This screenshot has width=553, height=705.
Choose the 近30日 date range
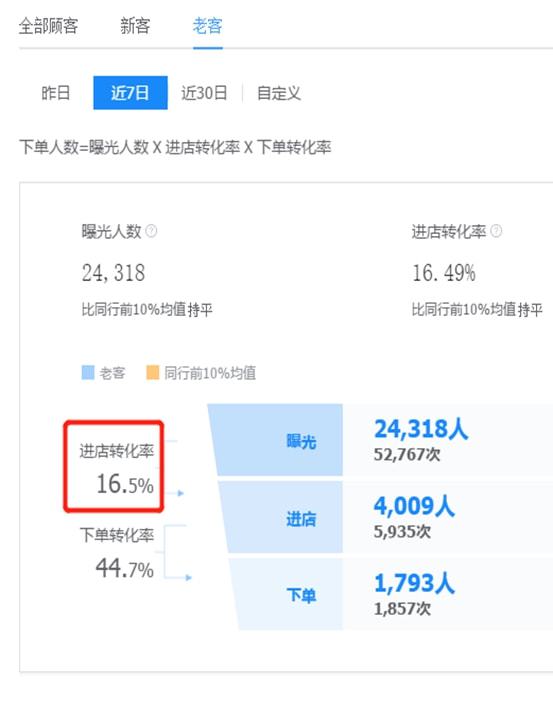(x=204, y=93)
